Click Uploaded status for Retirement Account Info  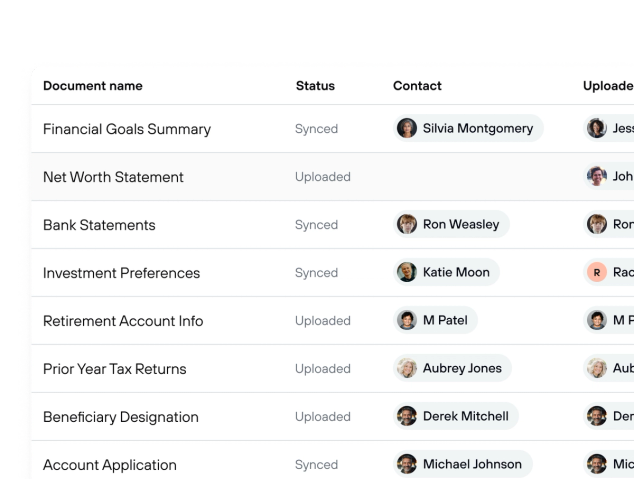tap(322, 321)
